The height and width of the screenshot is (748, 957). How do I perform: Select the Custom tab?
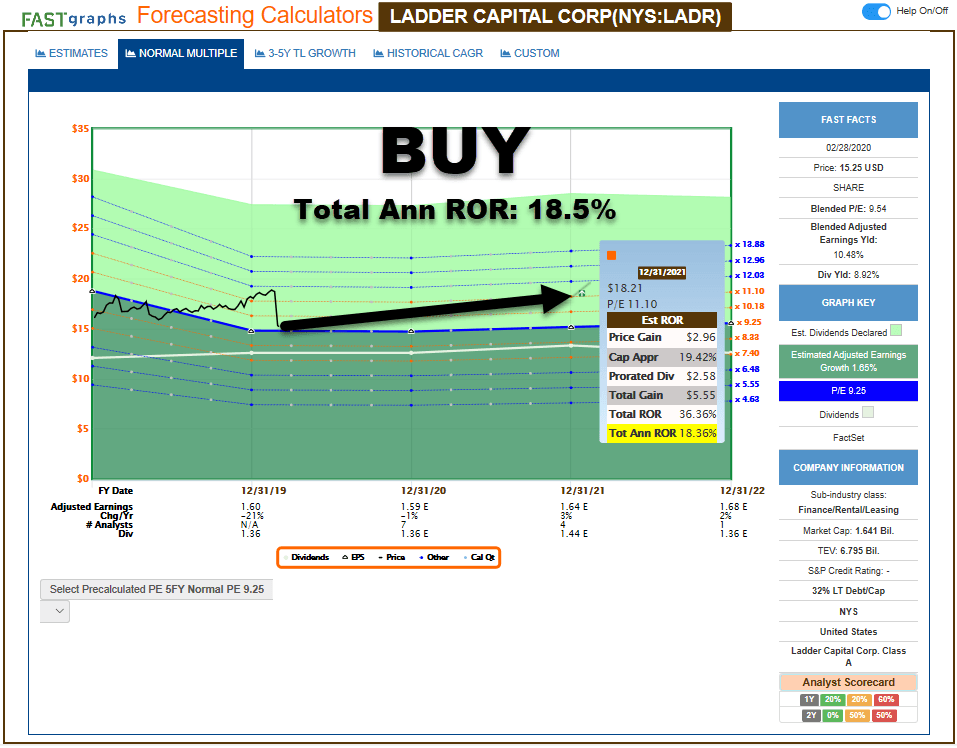(x=530, y=54)
